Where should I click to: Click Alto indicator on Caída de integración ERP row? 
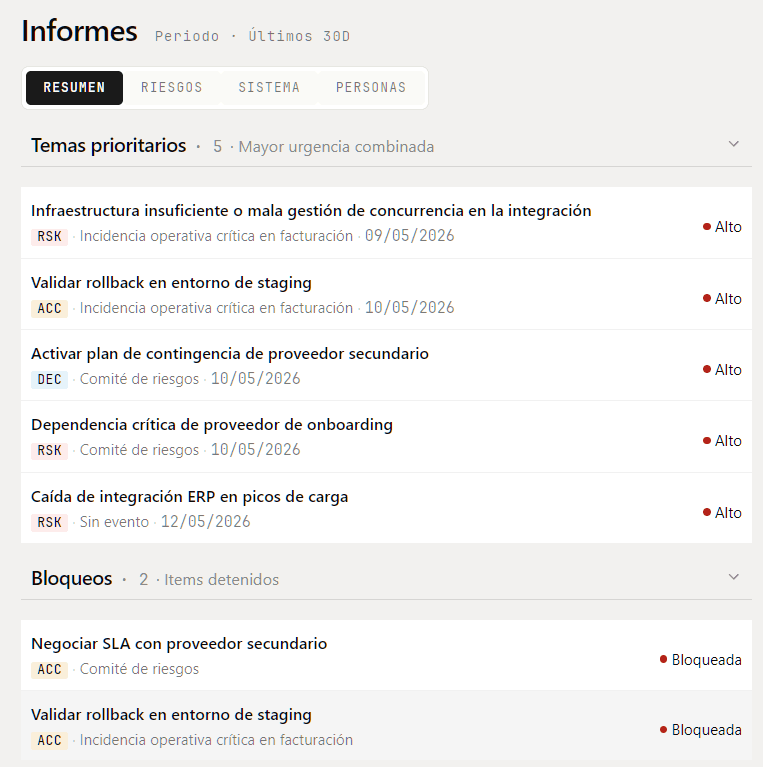click(722, 513)
